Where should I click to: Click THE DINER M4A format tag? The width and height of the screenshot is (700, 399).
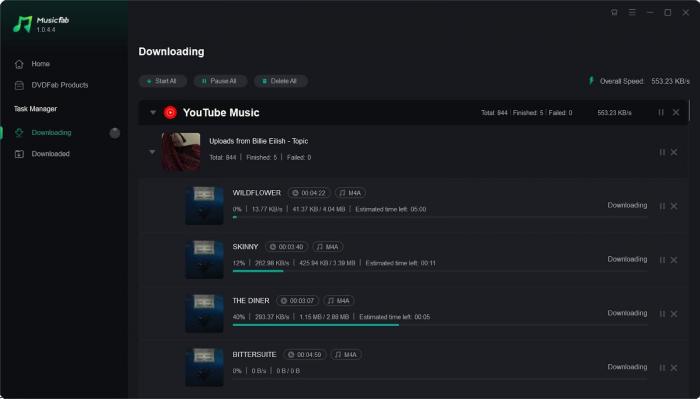pyautogui.click(x=338, y=301)
